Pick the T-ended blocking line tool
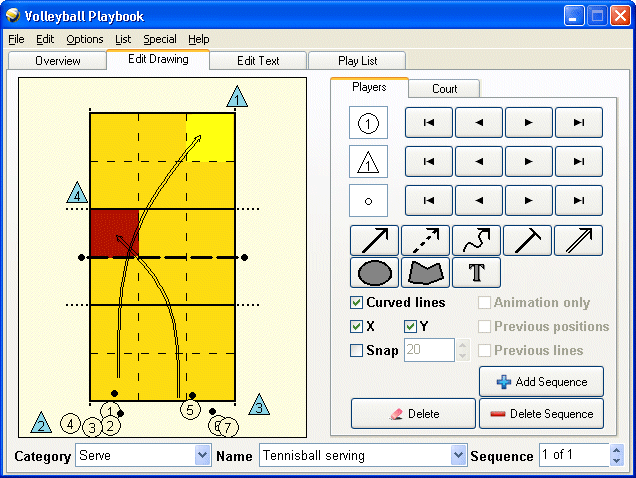Screen dimensions: 636x478 (x=527, y=241)
